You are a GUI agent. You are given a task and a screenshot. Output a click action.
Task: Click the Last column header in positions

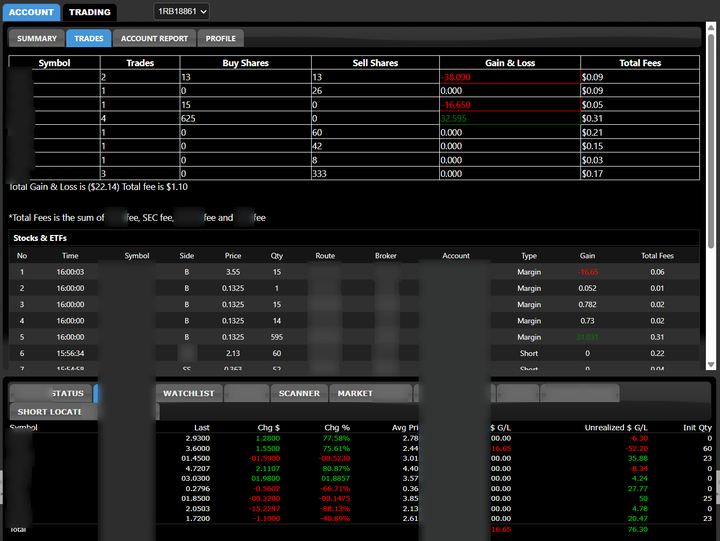pyautogui.click(x=202, y=428)
